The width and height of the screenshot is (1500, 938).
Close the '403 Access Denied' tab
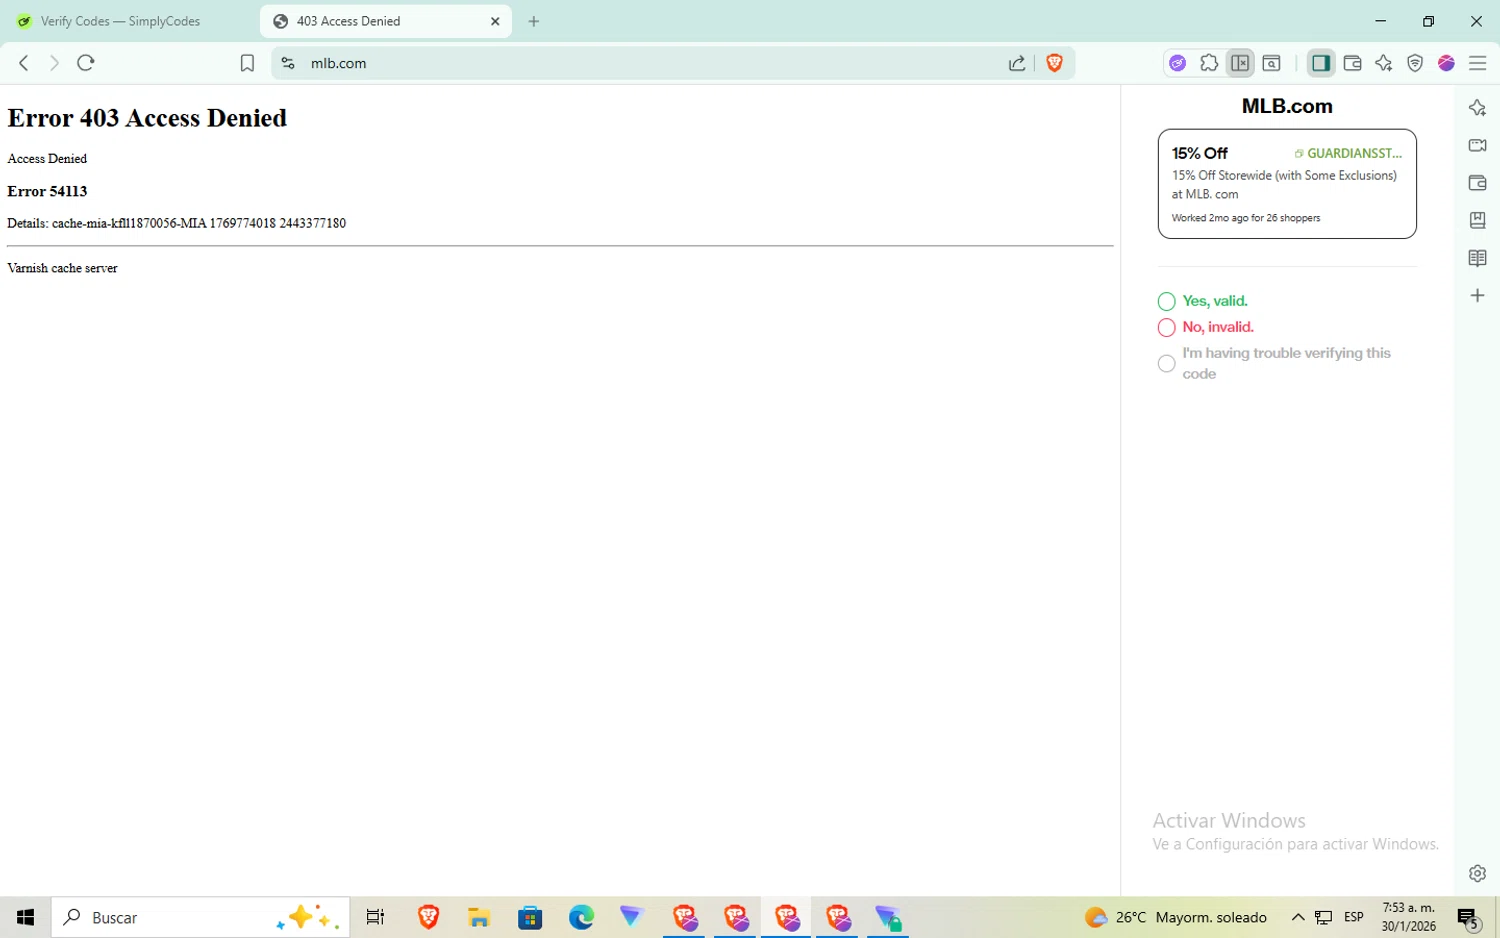495,21
